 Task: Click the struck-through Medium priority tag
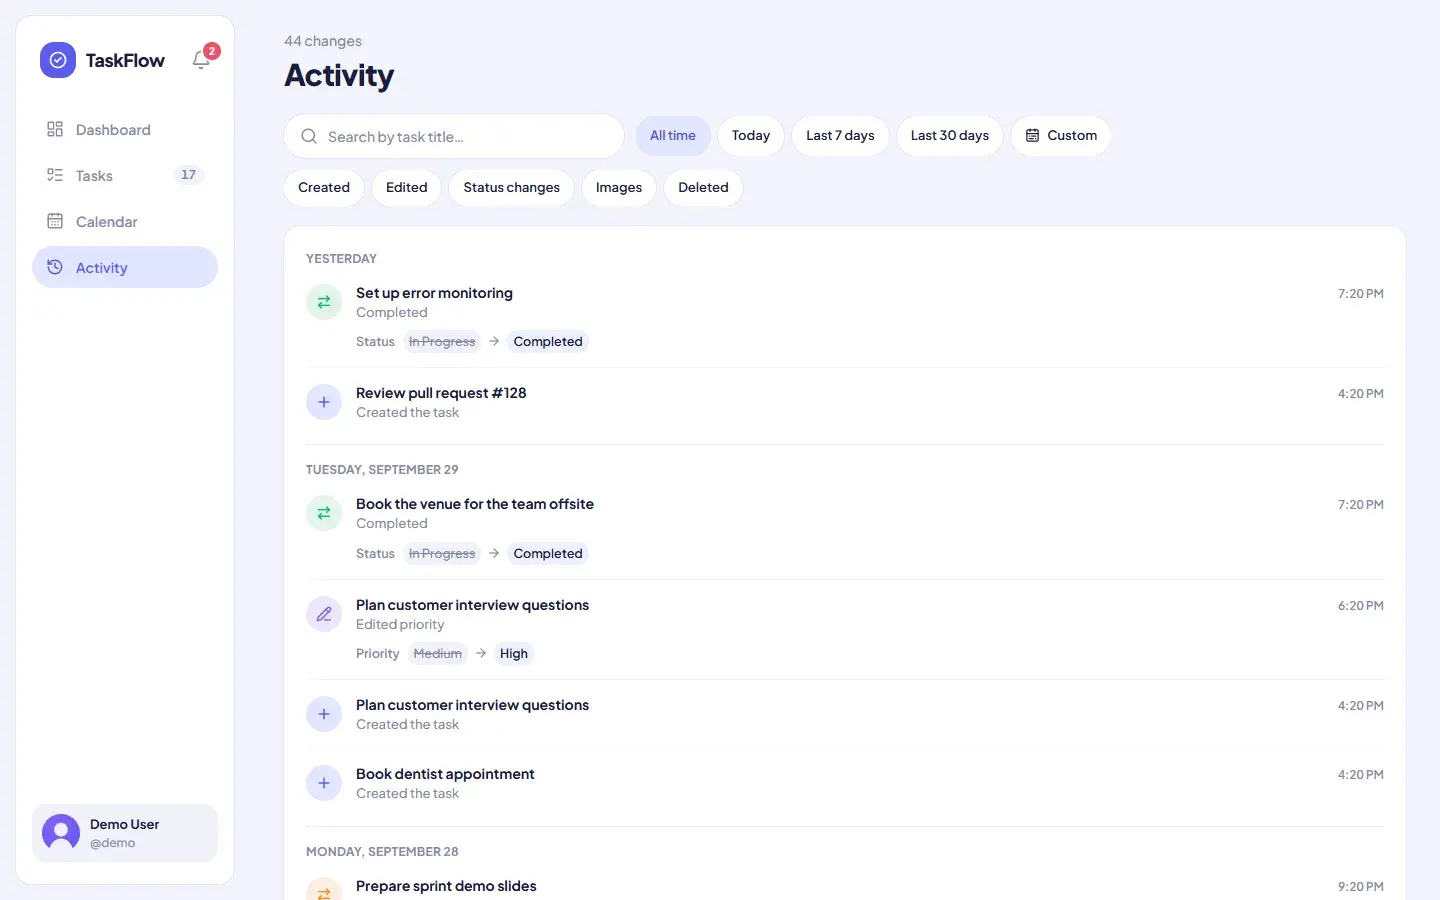pyautogui.click(x=438, y=653)
